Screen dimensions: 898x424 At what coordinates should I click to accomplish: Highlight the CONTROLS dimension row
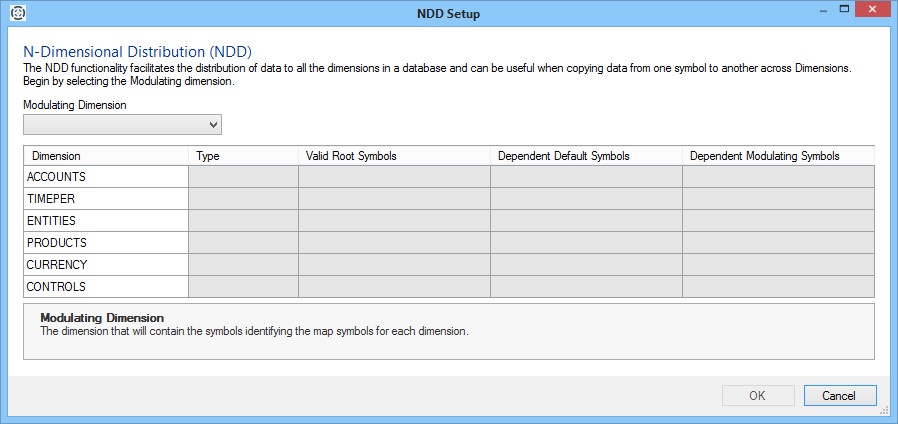(105, 287)
